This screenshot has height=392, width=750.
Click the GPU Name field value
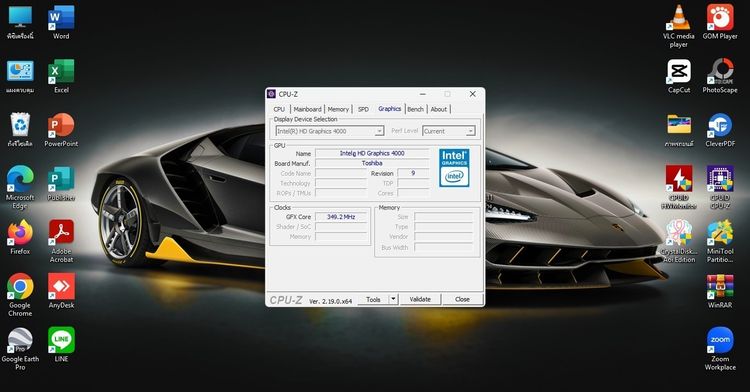click(x=372, y=153)
